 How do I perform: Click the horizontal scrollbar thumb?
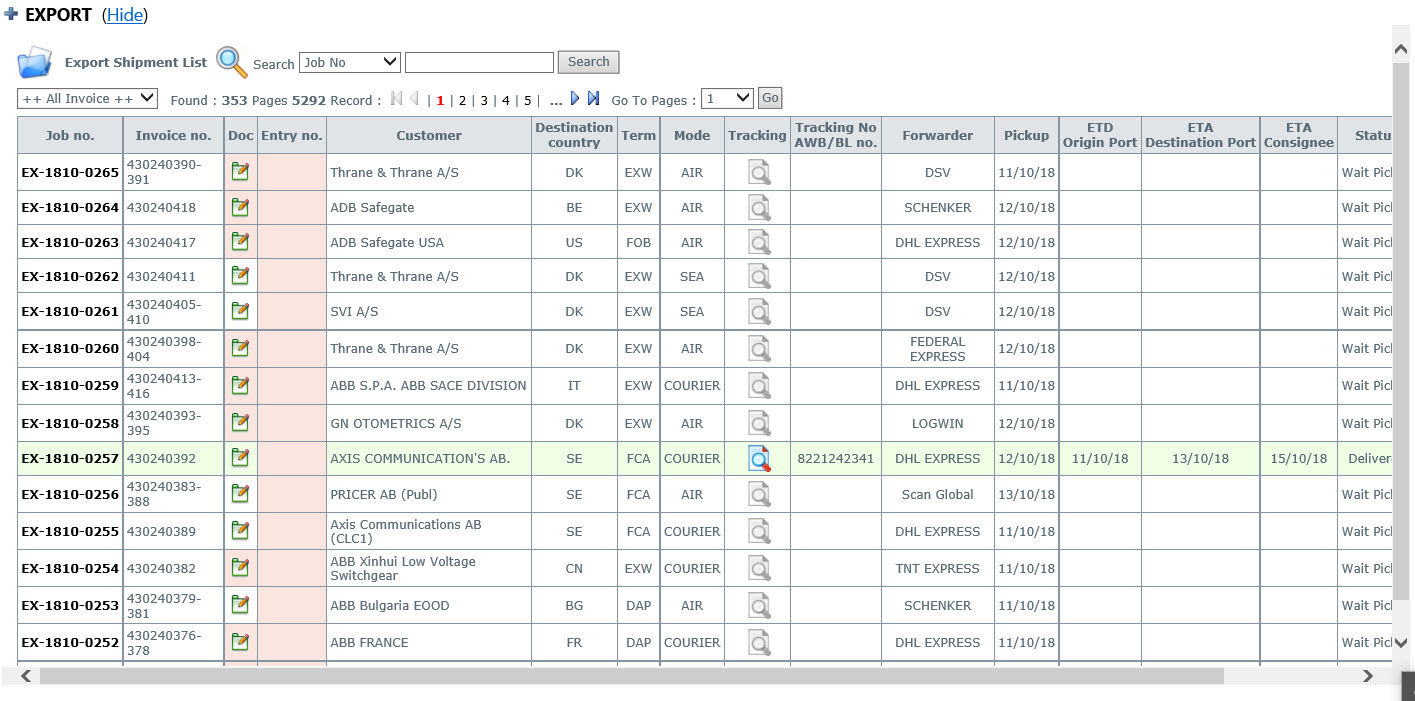pyautogui.click(x=632, y=676)
